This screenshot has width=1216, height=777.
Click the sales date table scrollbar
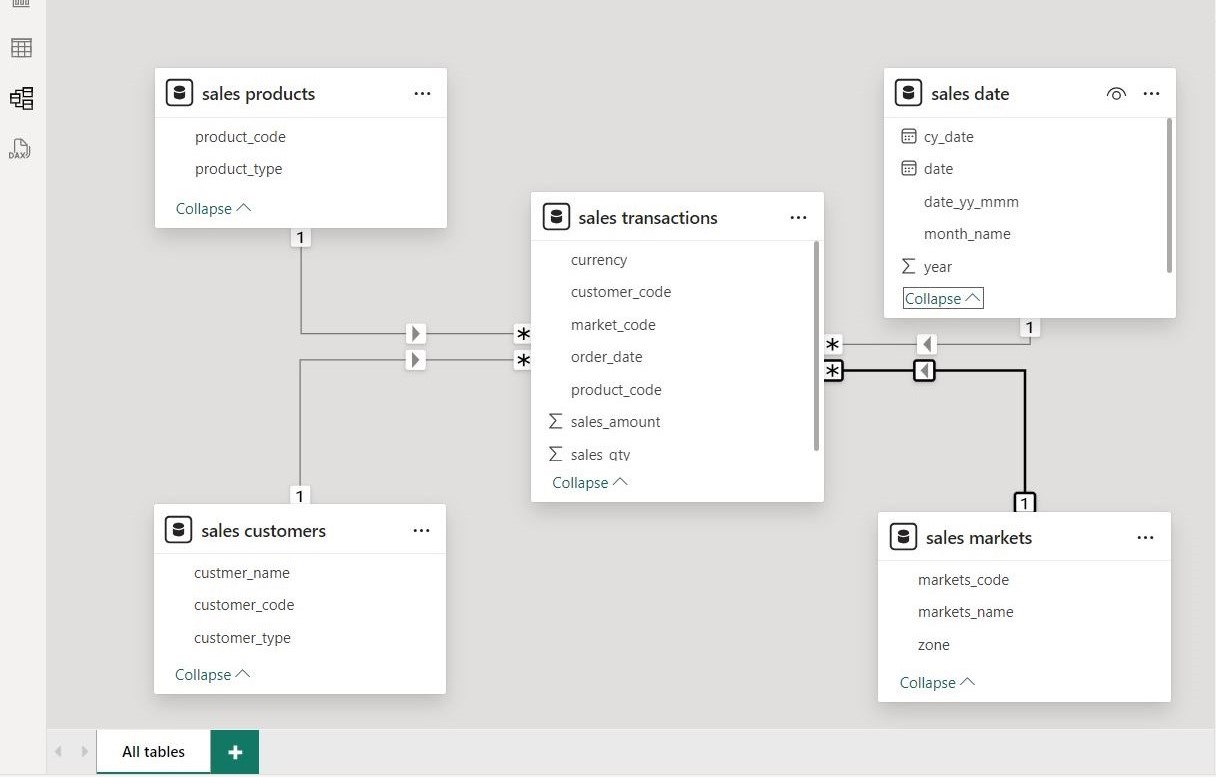1169,195
